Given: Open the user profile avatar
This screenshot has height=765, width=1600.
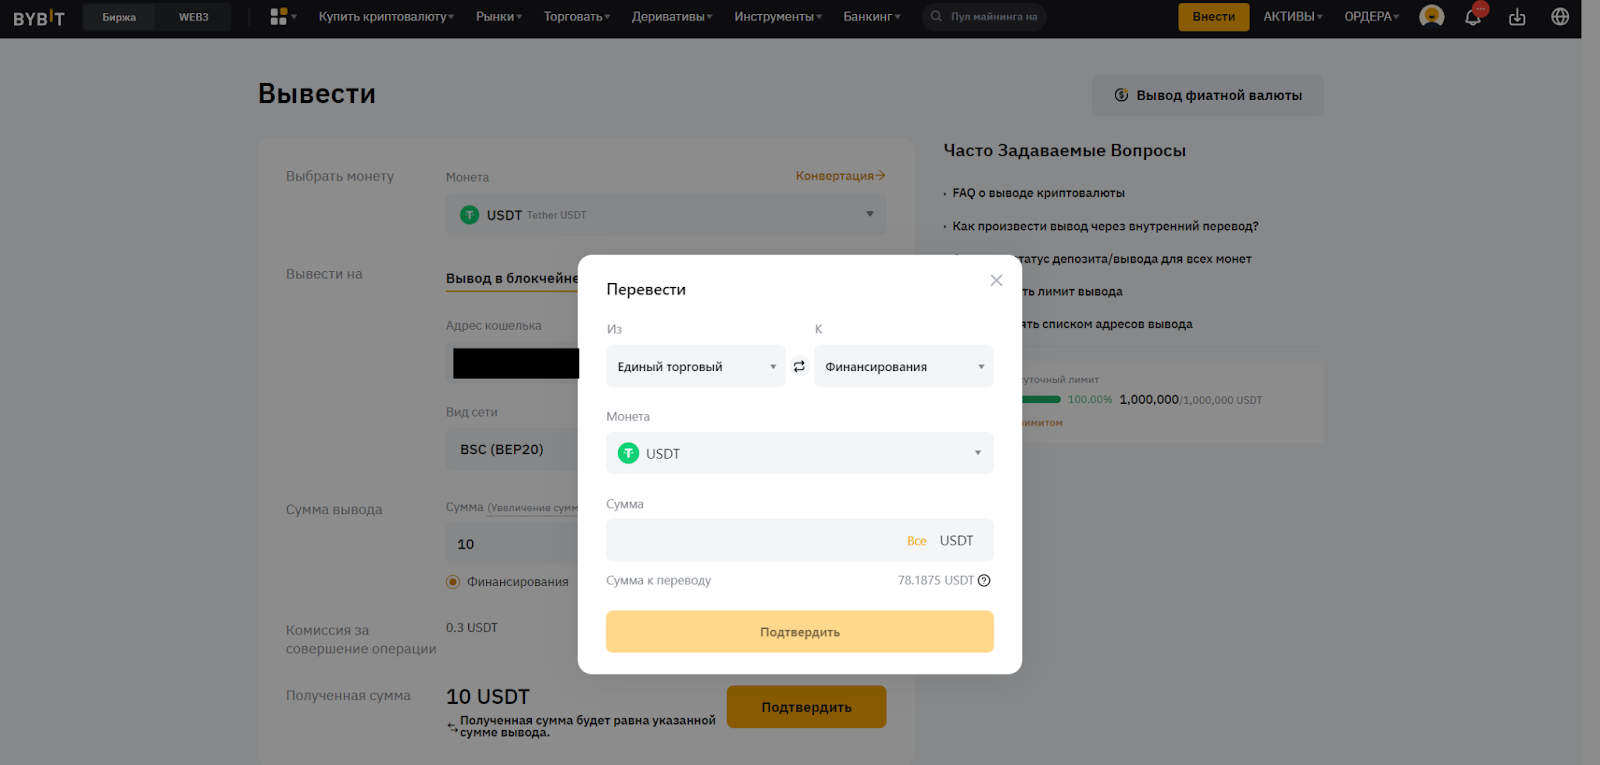Looking at the screenshot, I should pos(1431,17).
